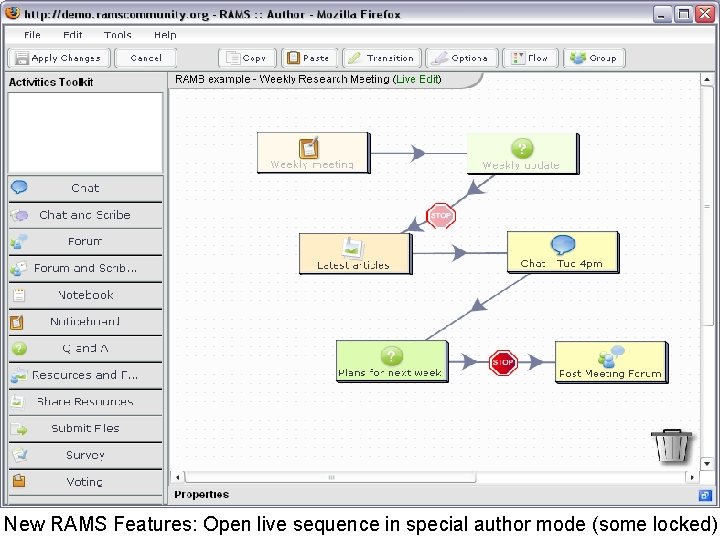Select the Chat and Scribe activity
Image resolution: width=720 pixels, height=540 pixels.
(x=85, y=215)
